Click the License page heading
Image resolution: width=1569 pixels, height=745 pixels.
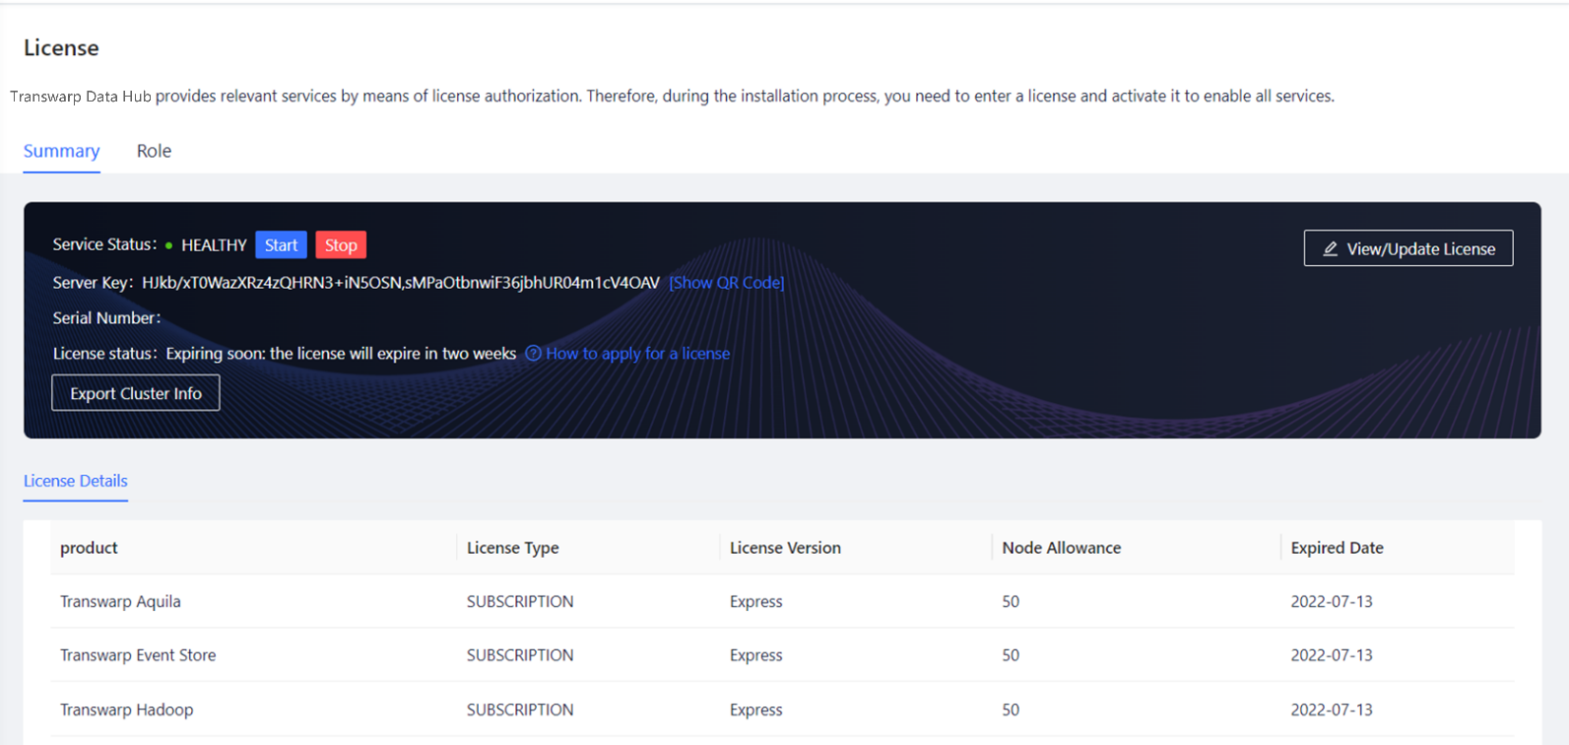pos(61,48)
